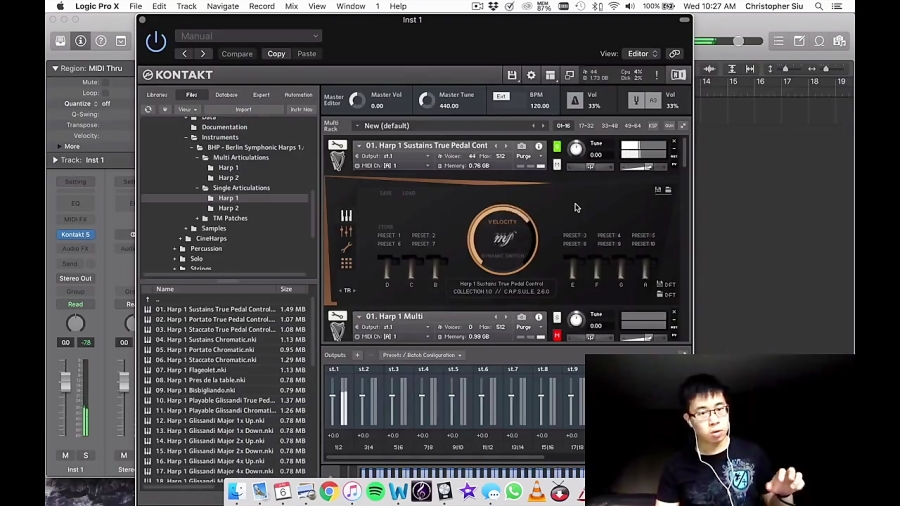Toggle Read automation mode on Inst 1
This screenshot has height=506, width=900.
click(75, 304)
